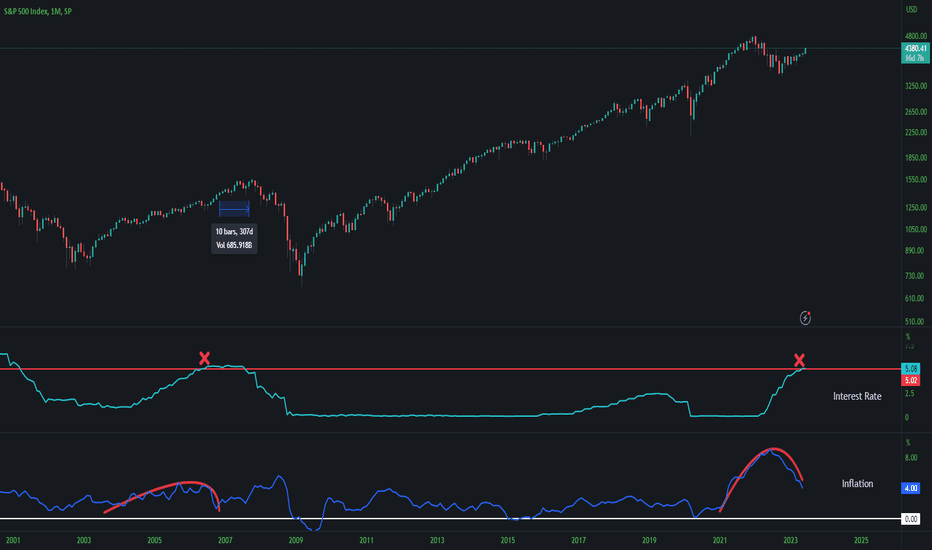
Task: Click the 2025 time axis label
Action: pyautogui.click(x=861, y=540)
